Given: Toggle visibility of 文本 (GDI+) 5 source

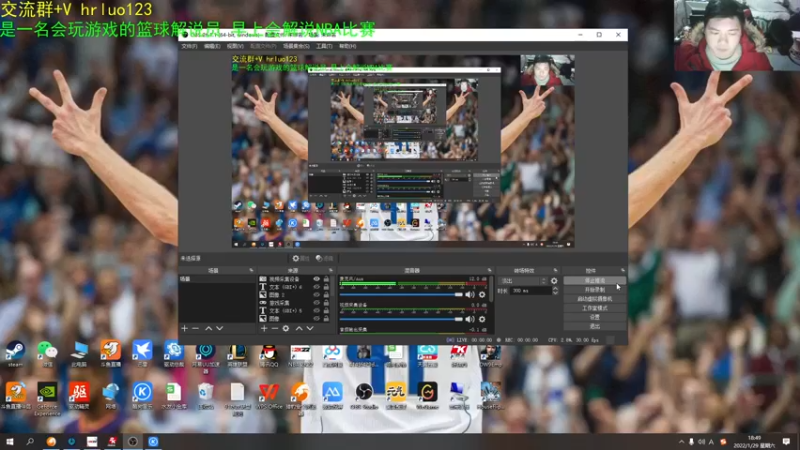Looking at the screenshot, I should (x=316, y=311).
